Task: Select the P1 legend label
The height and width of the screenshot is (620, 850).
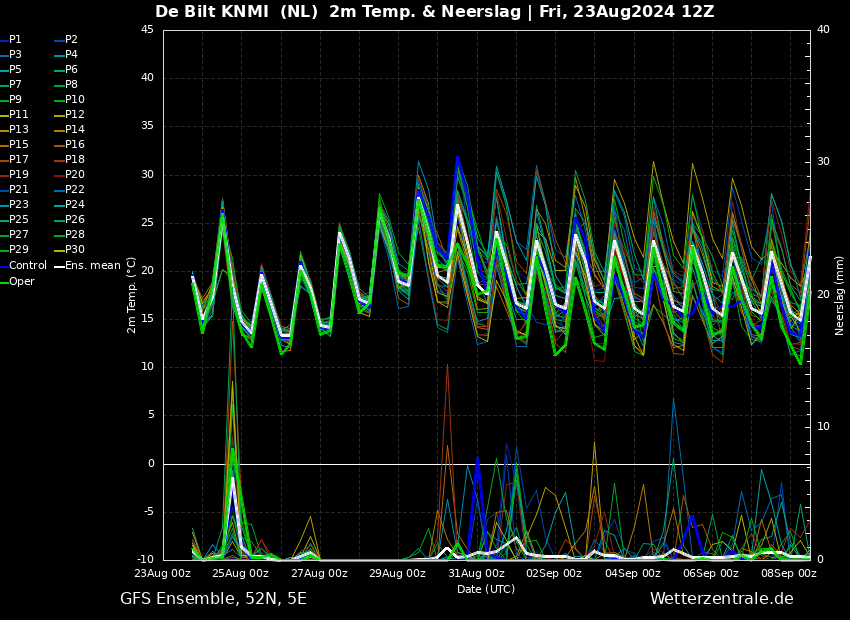Action: (x=15, y=40)
